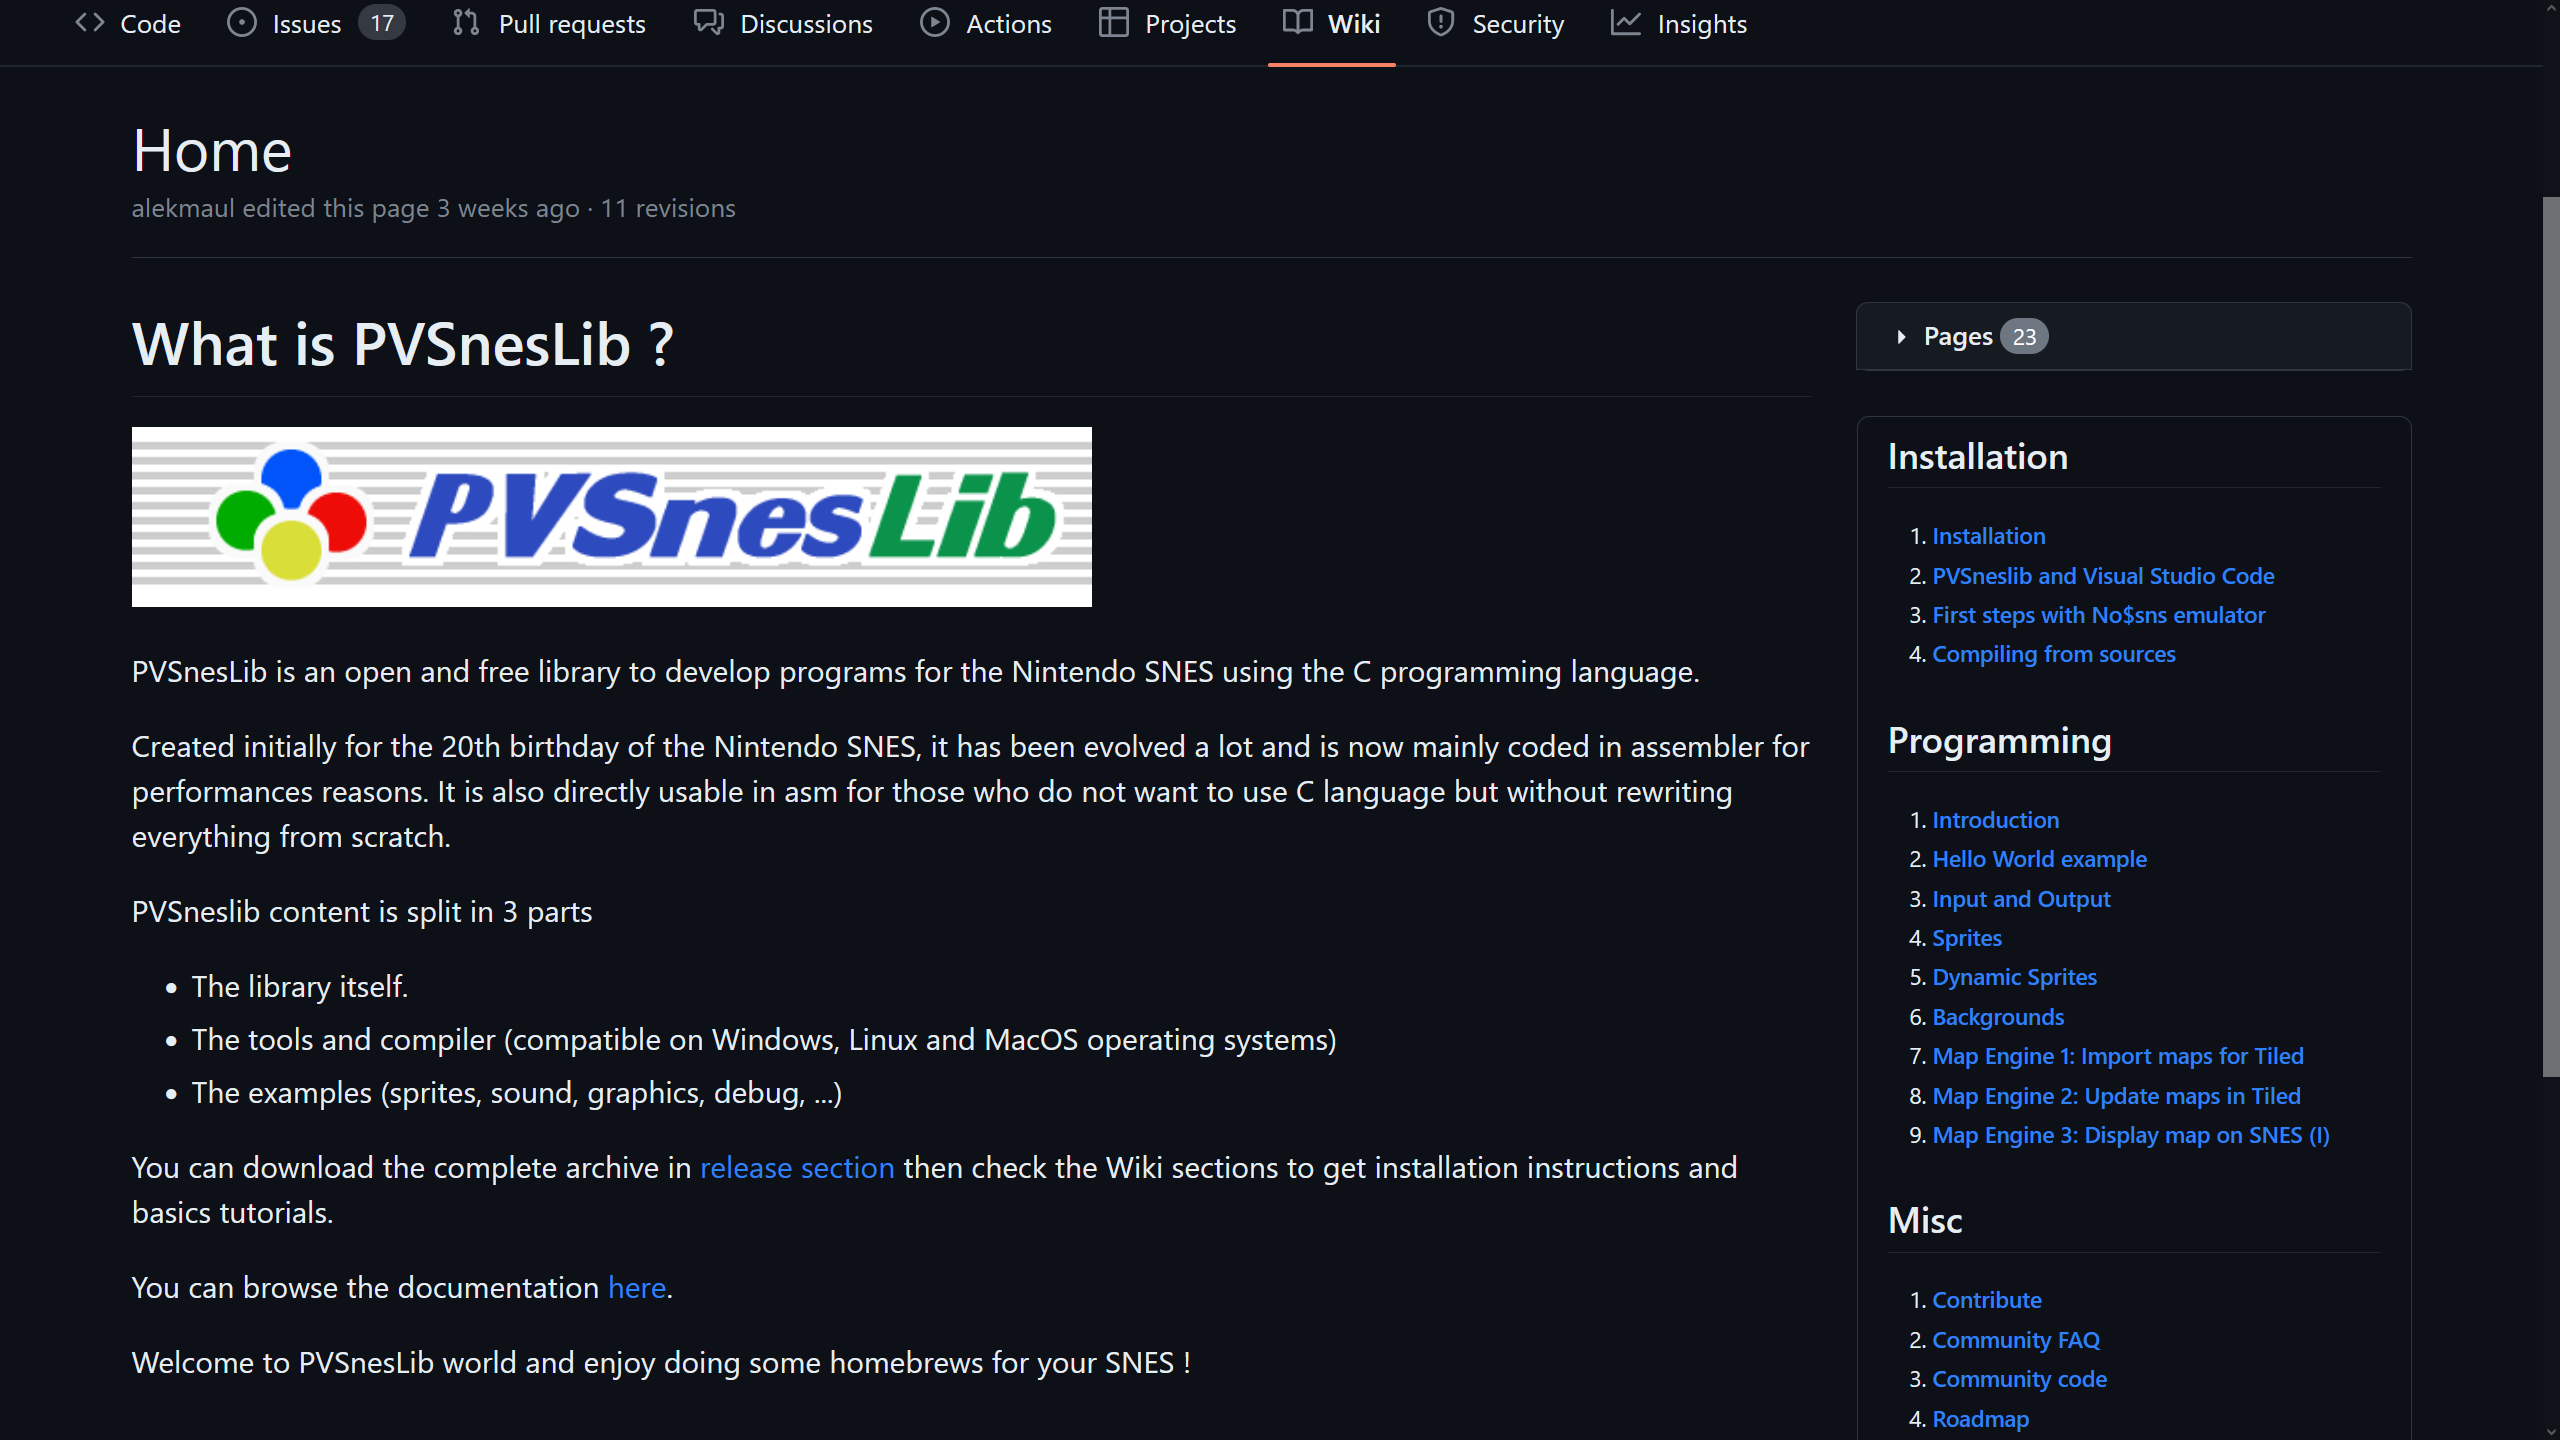Click the Actions play icon
2560x1440 pixels.
click(x=934, y=23)
